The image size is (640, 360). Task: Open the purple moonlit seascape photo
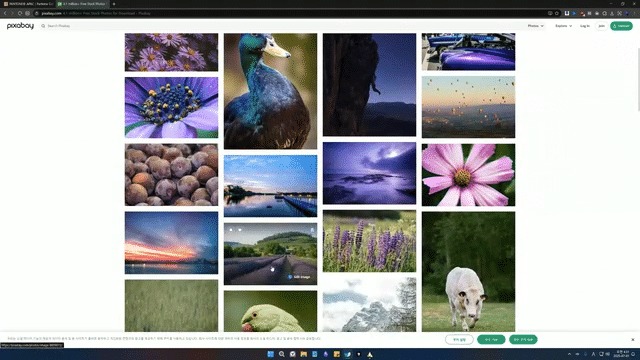tap(369, 173)
